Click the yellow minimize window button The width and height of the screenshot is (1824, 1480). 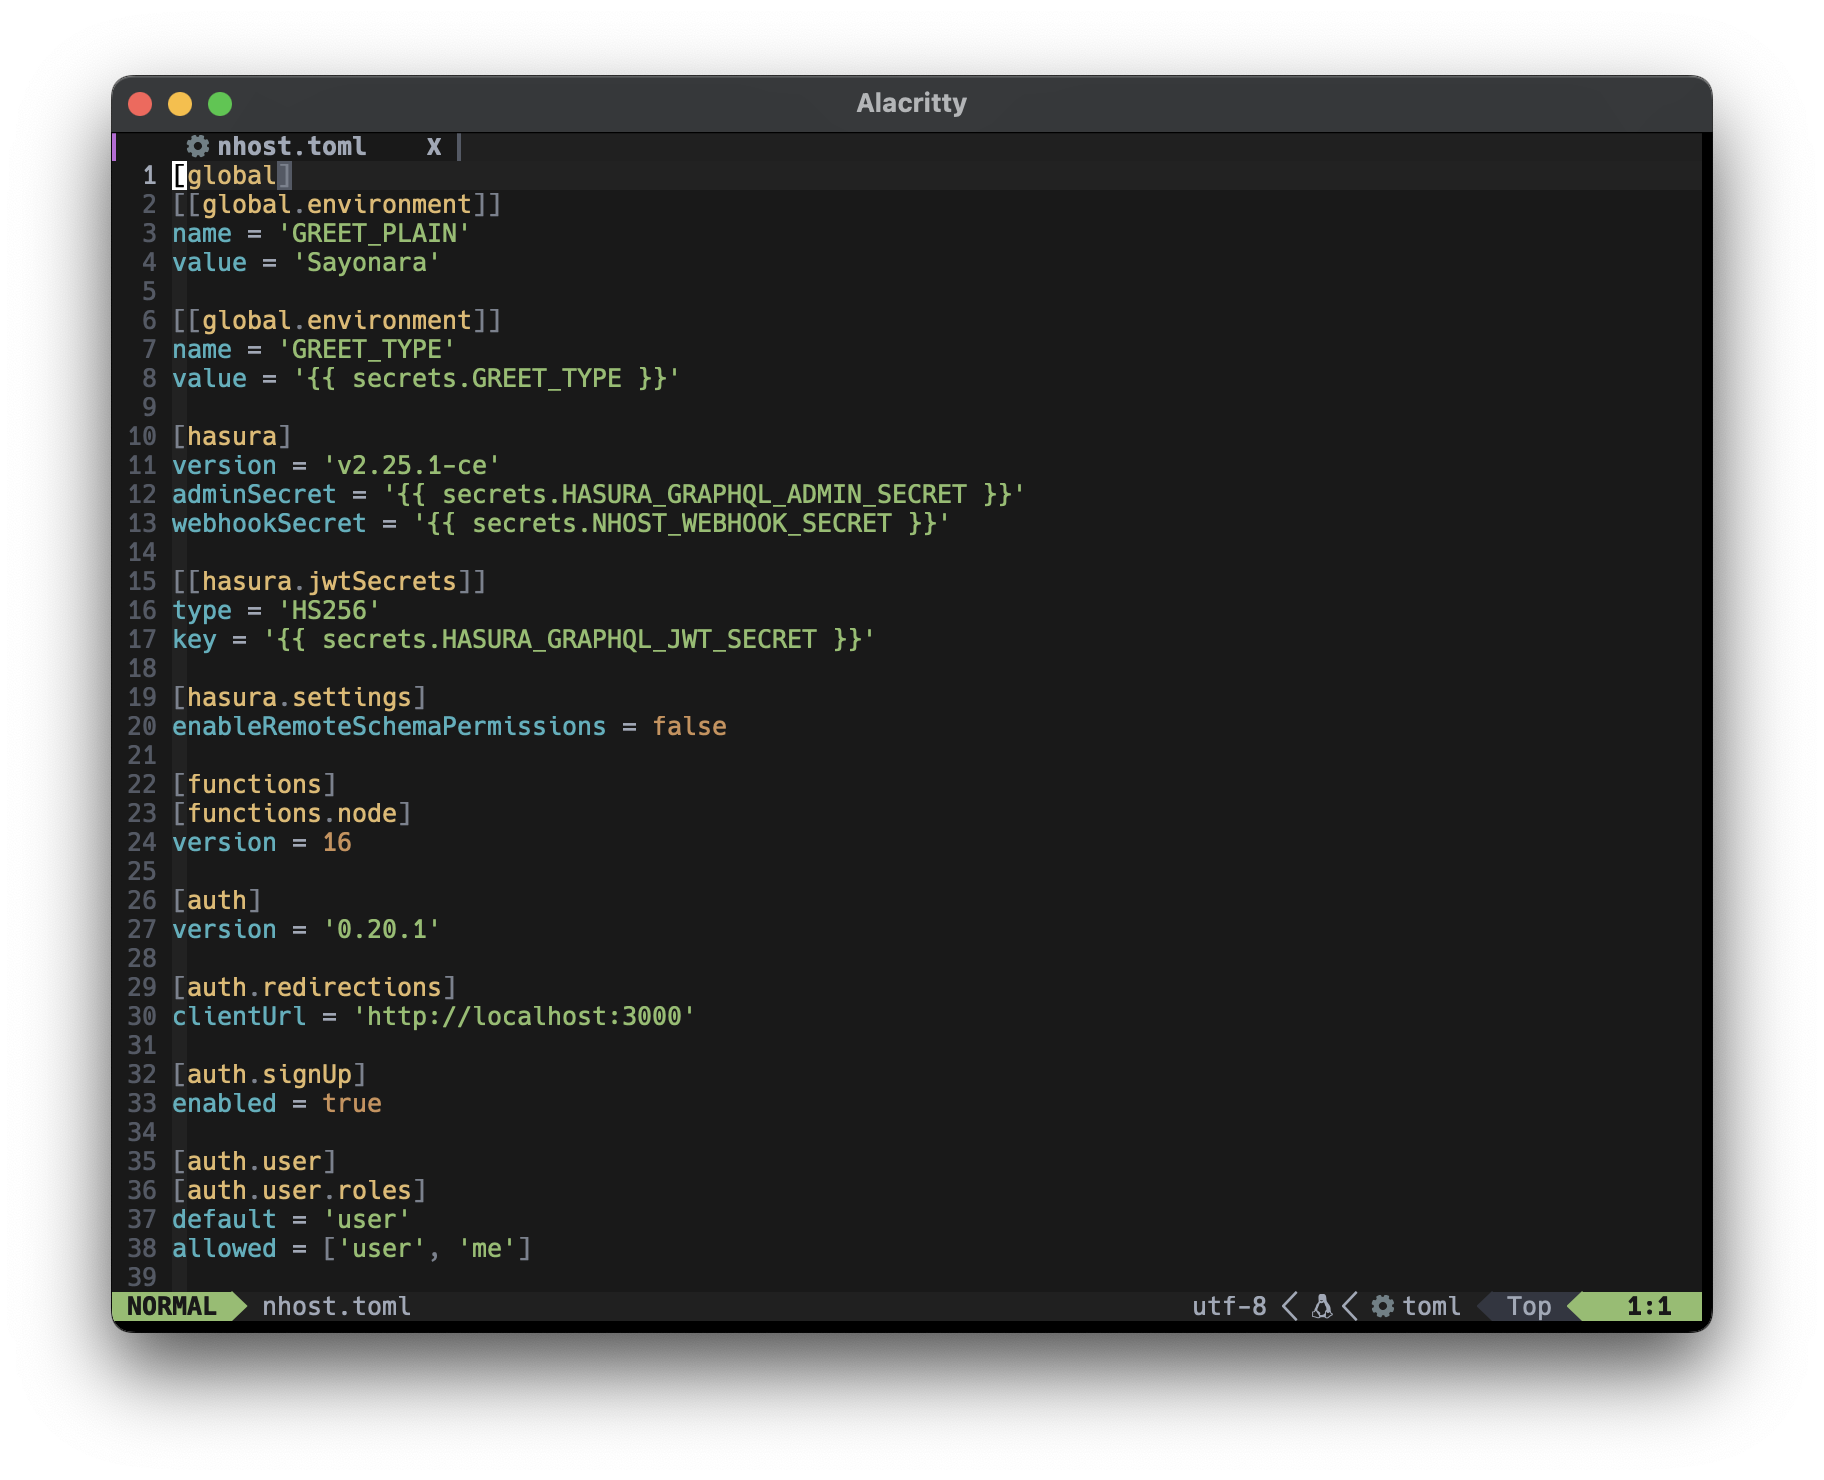180,104
